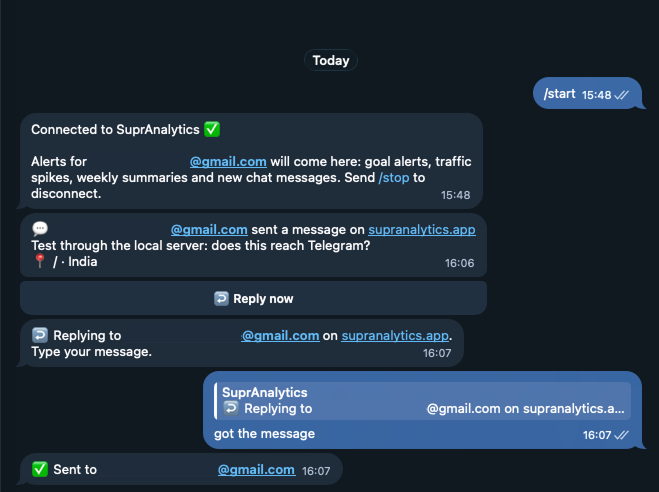Click the gmail.com link in Connected message
Screen dimensions: 659x492
click(228, 162)
